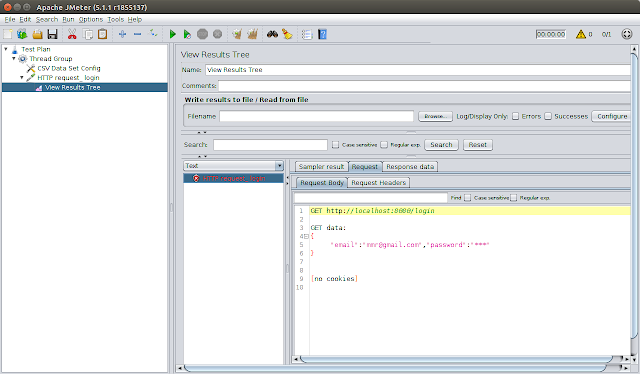640x374 pixels.
Task: Click the Reset button
Action: click(x=478, y=145)
